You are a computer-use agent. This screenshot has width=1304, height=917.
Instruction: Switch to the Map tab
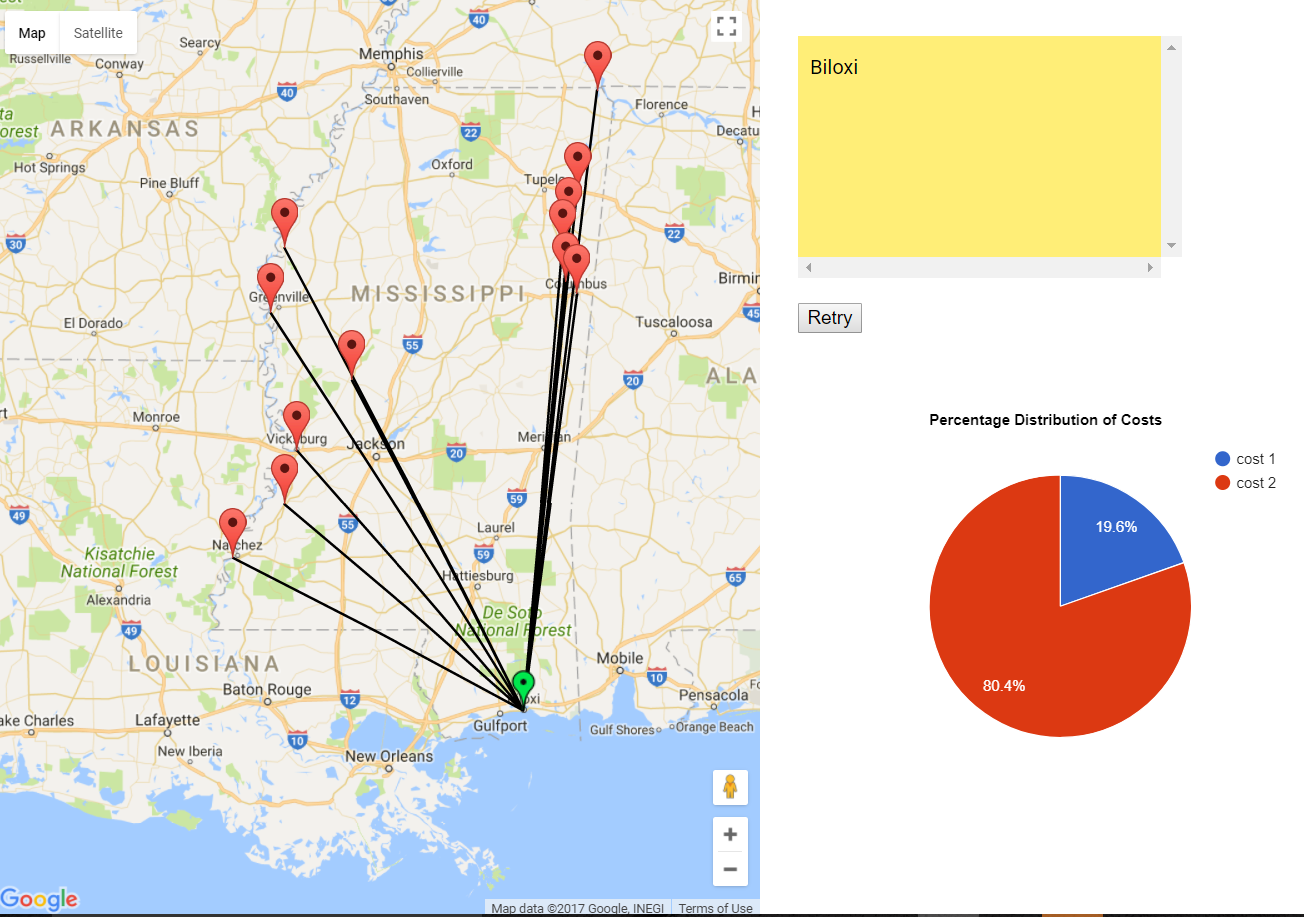click(31, 32)
